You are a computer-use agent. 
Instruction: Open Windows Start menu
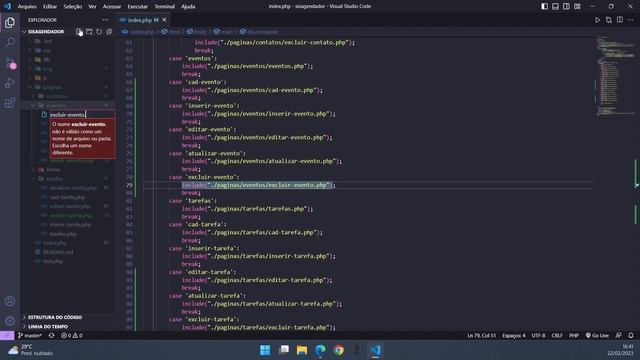coord(265,350)
